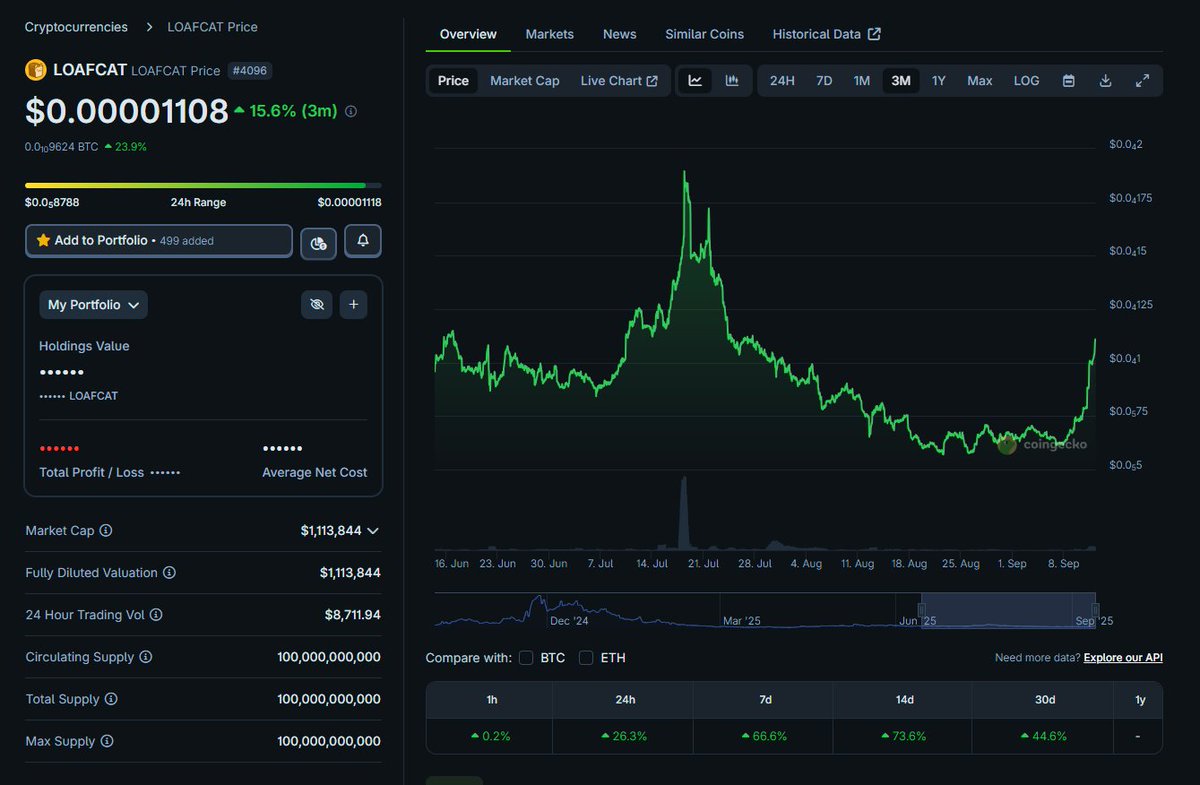Click the volume spike bar in July
The image size is (1200, 785).
click(684, 513)
